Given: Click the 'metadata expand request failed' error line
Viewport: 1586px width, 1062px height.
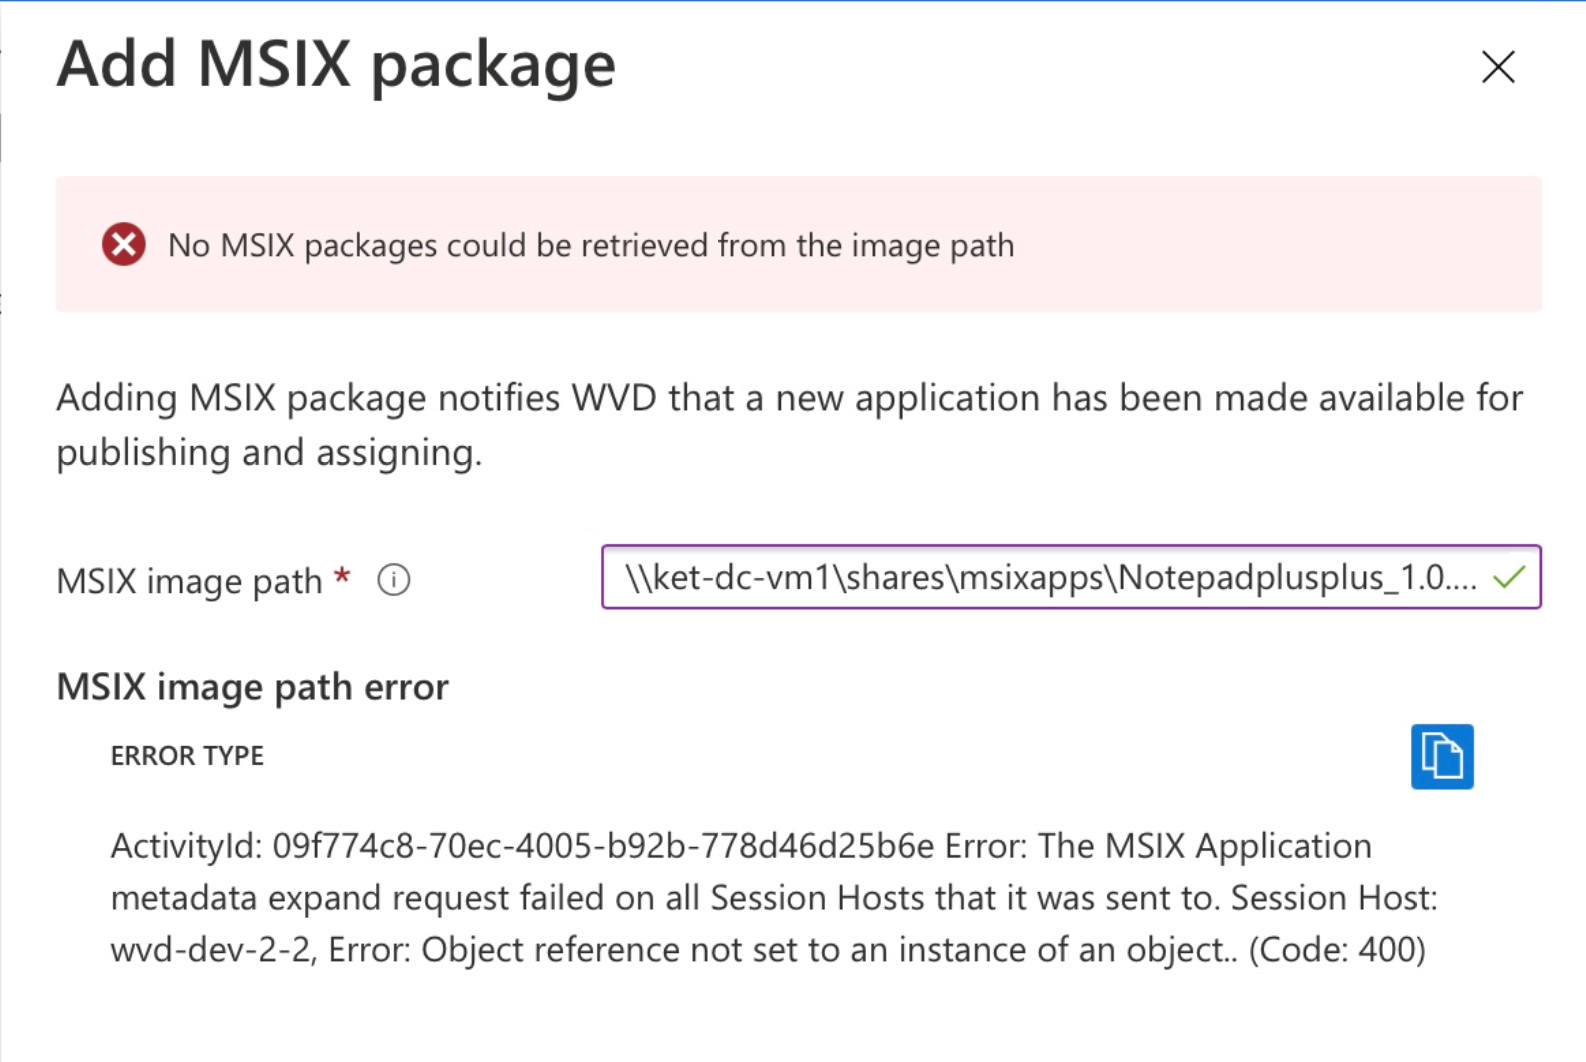Looking at the screenshot, I should (774, 898).
